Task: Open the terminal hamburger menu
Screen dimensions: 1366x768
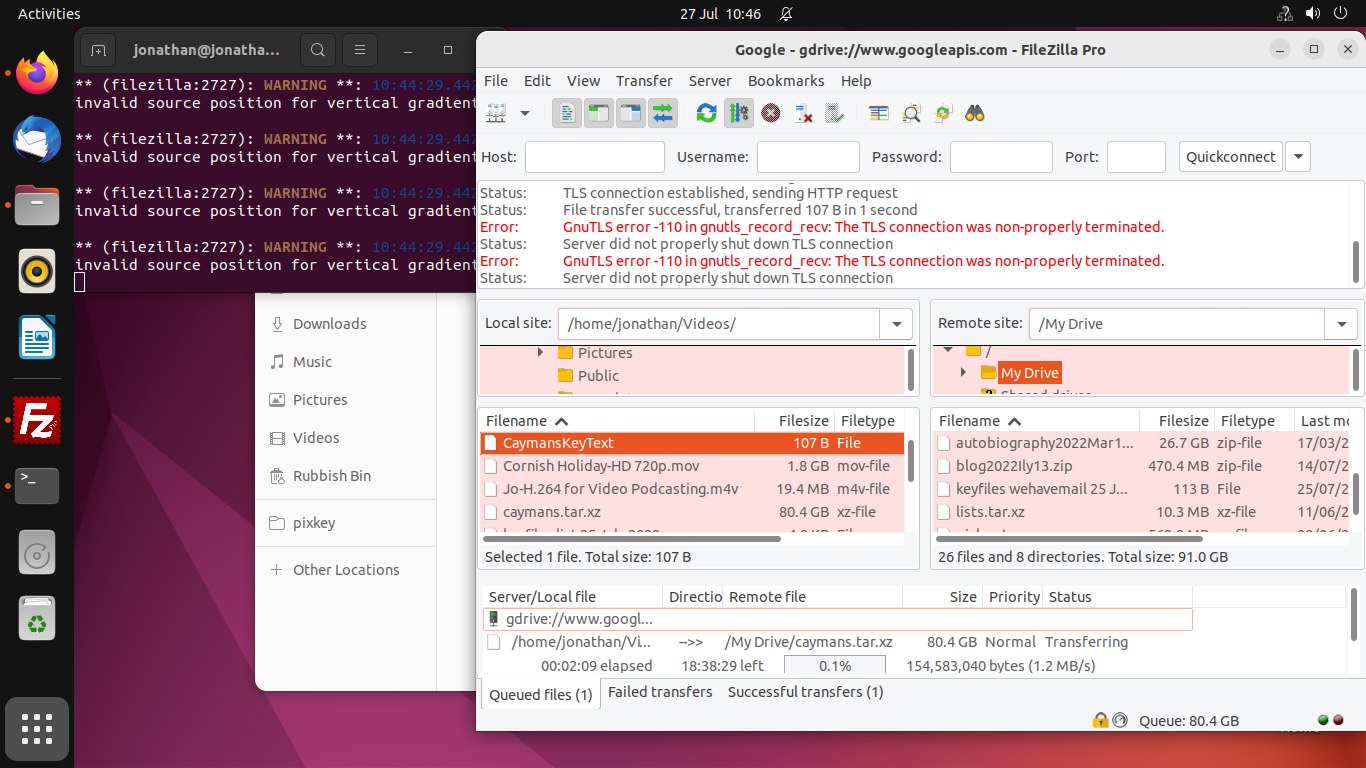Action: (360, 50)
